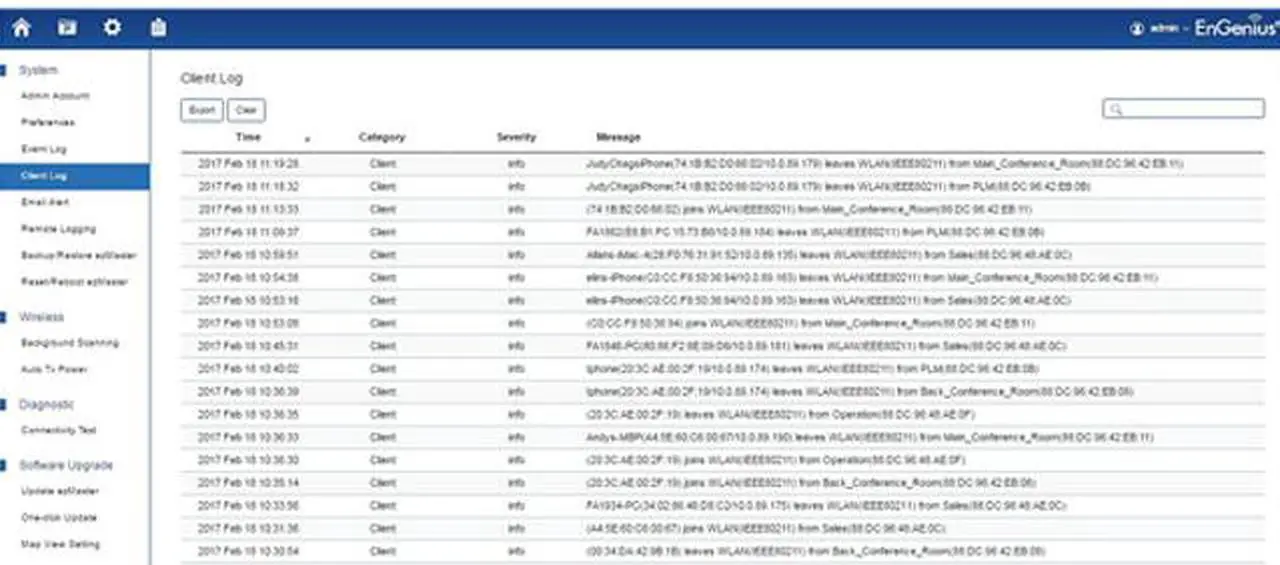Go to the home dashboard icon

(23, 29)
